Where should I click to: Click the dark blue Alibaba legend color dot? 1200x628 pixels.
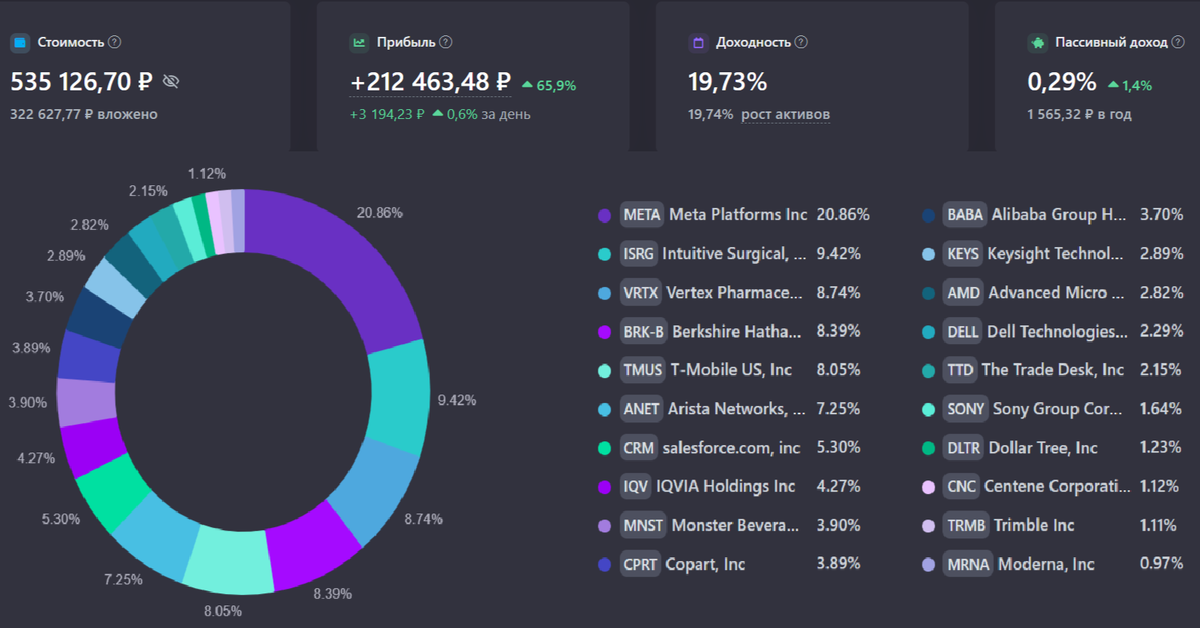coord(928,215)
